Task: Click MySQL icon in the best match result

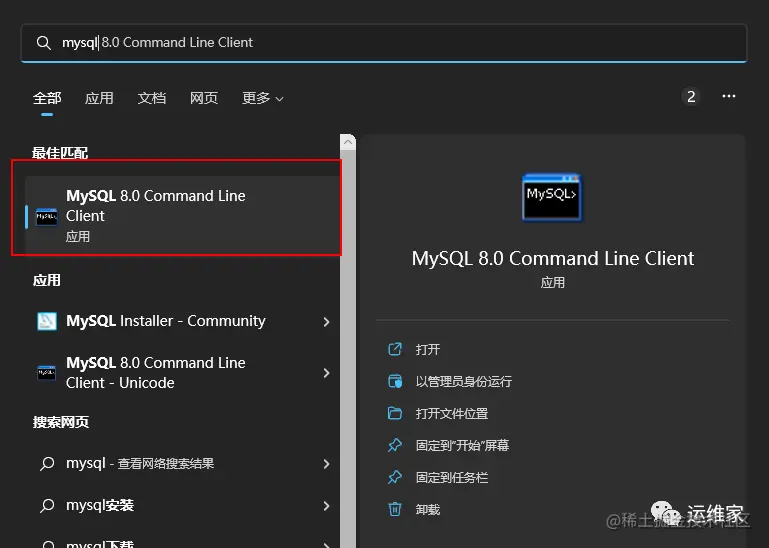Action: 47,217
